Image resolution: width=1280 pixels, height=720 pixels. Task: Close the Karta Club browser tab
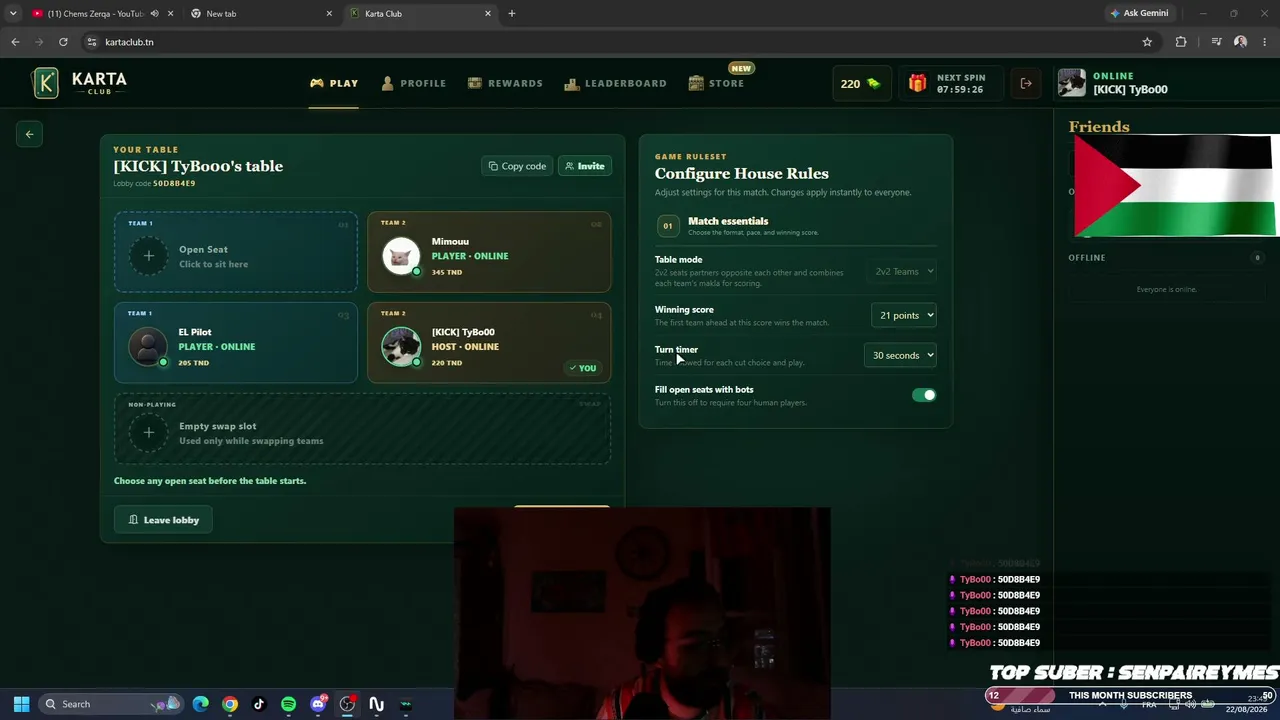click(488, 14)
